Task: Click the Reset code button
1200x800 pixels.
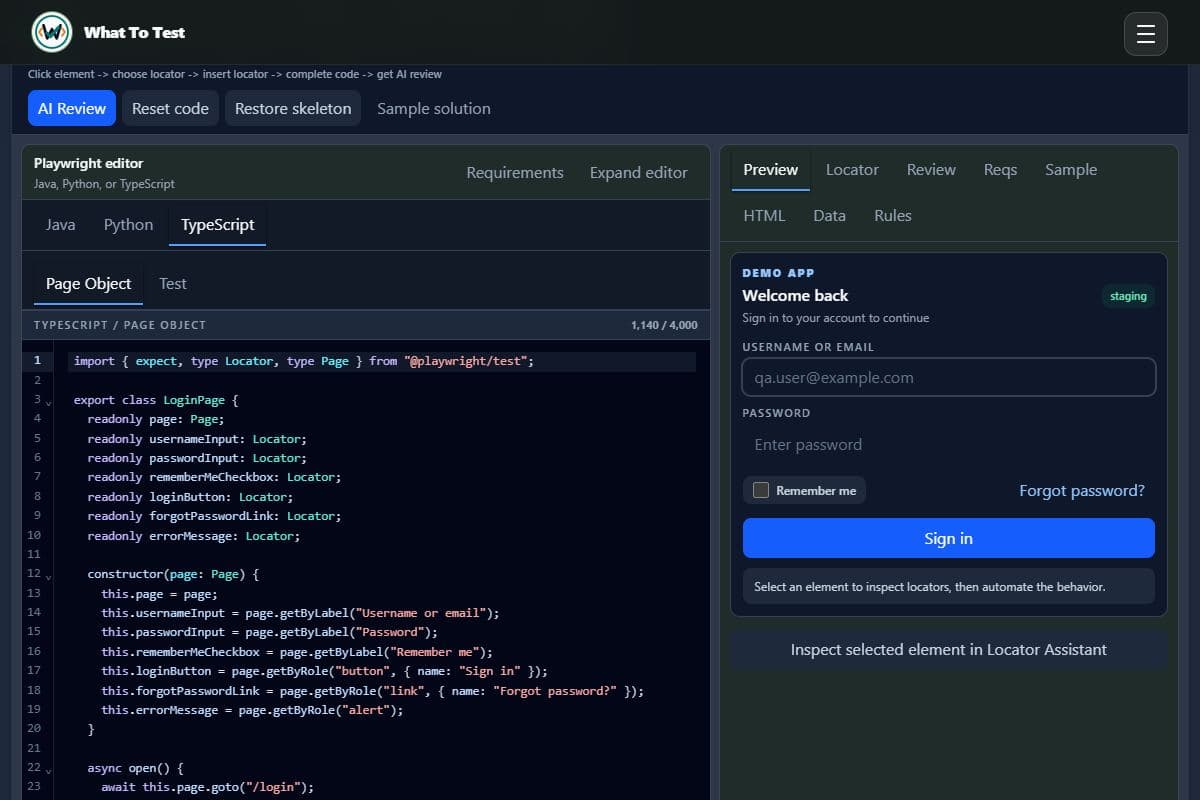Action: 170,108
